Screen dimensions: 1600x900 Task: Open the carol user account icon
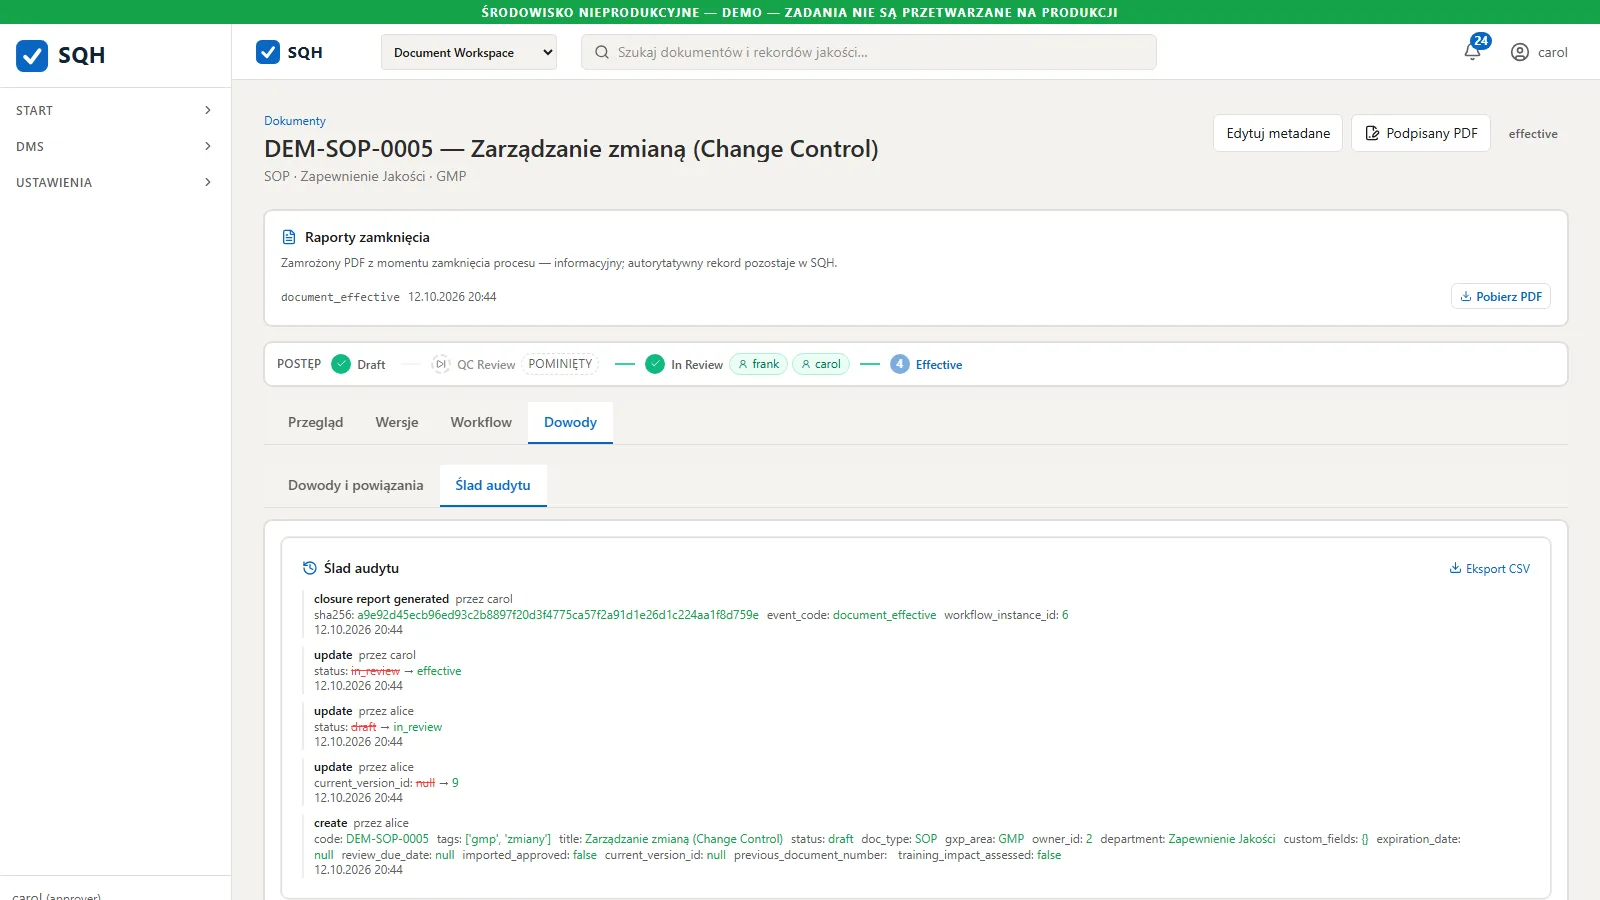tap(1520, 52)
